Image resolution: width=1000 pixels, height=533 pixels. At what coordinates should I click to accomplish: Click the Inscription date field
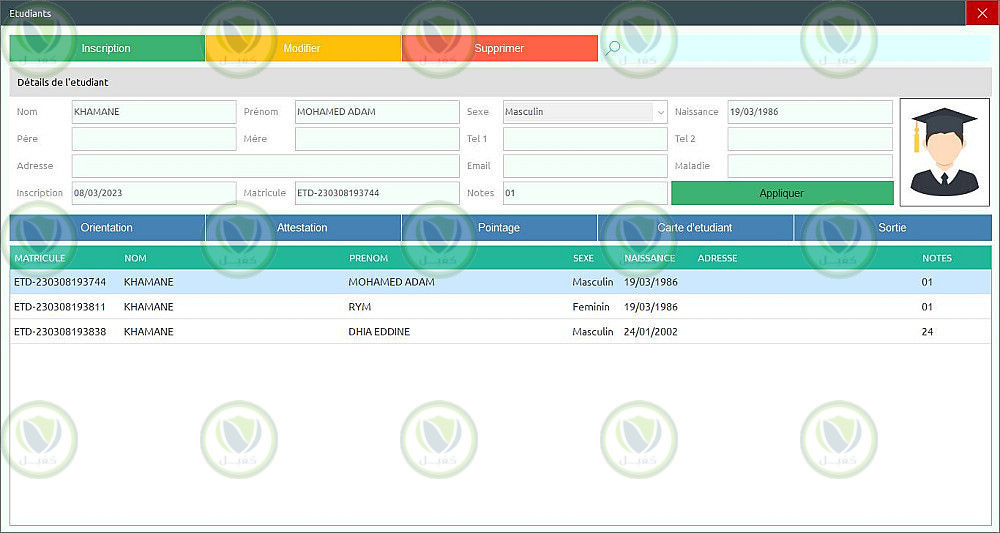pyautogui.click(x=154, y=193)
